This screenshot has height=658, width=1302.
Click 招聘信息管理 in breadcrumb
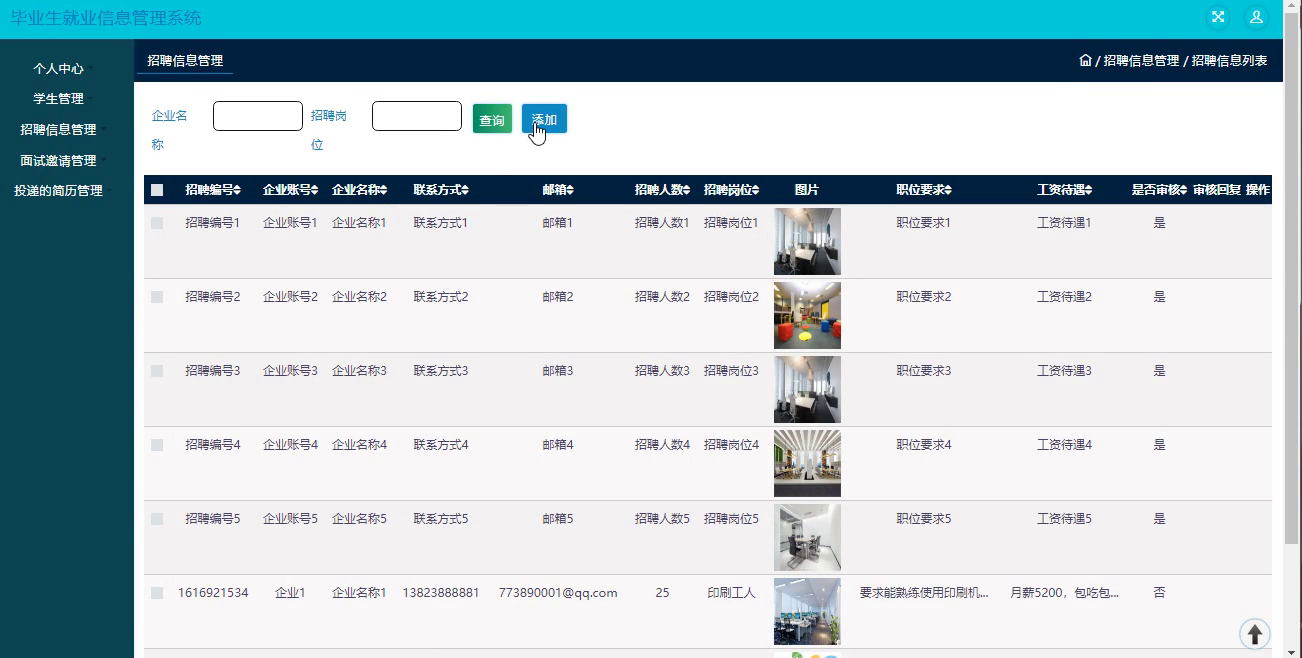[x=1141, y=61]
